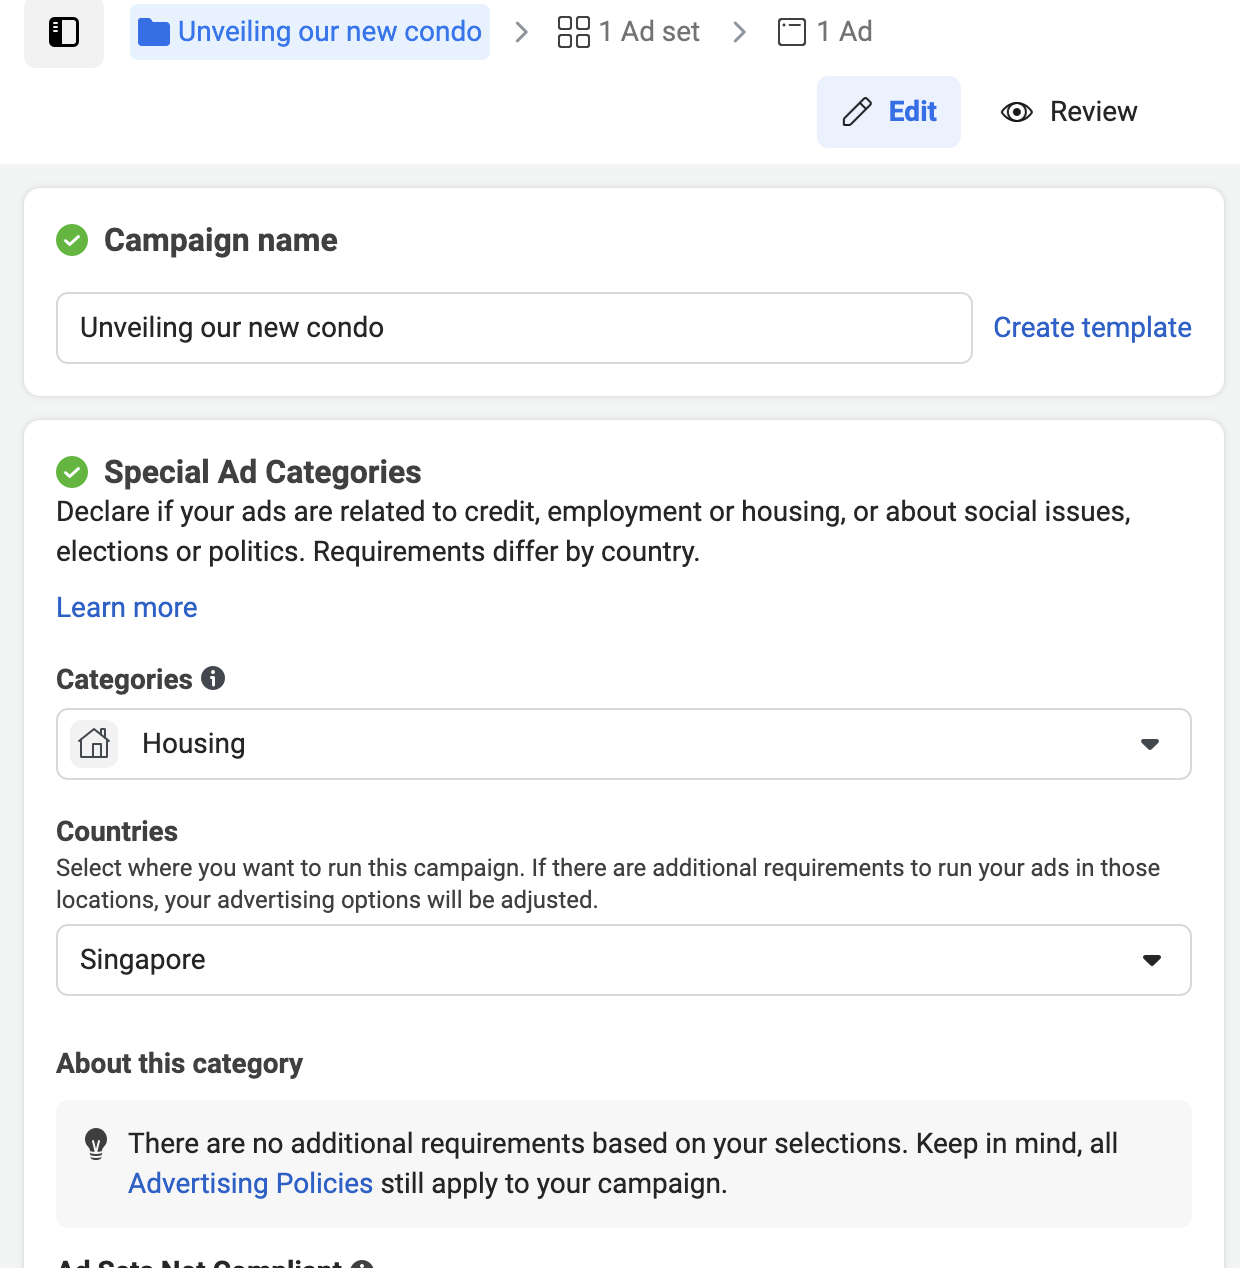Viewport: 1240px width, 1268px height.
Task: Click the green checkmark beside Special Ad Categories
Action: (x=71, y=471)
